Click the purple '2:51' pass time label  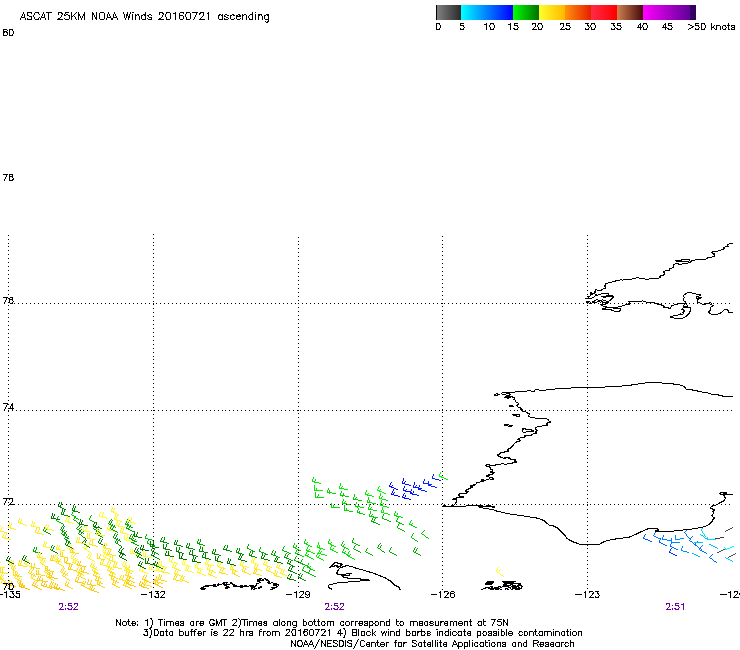(x=675, y=607)
